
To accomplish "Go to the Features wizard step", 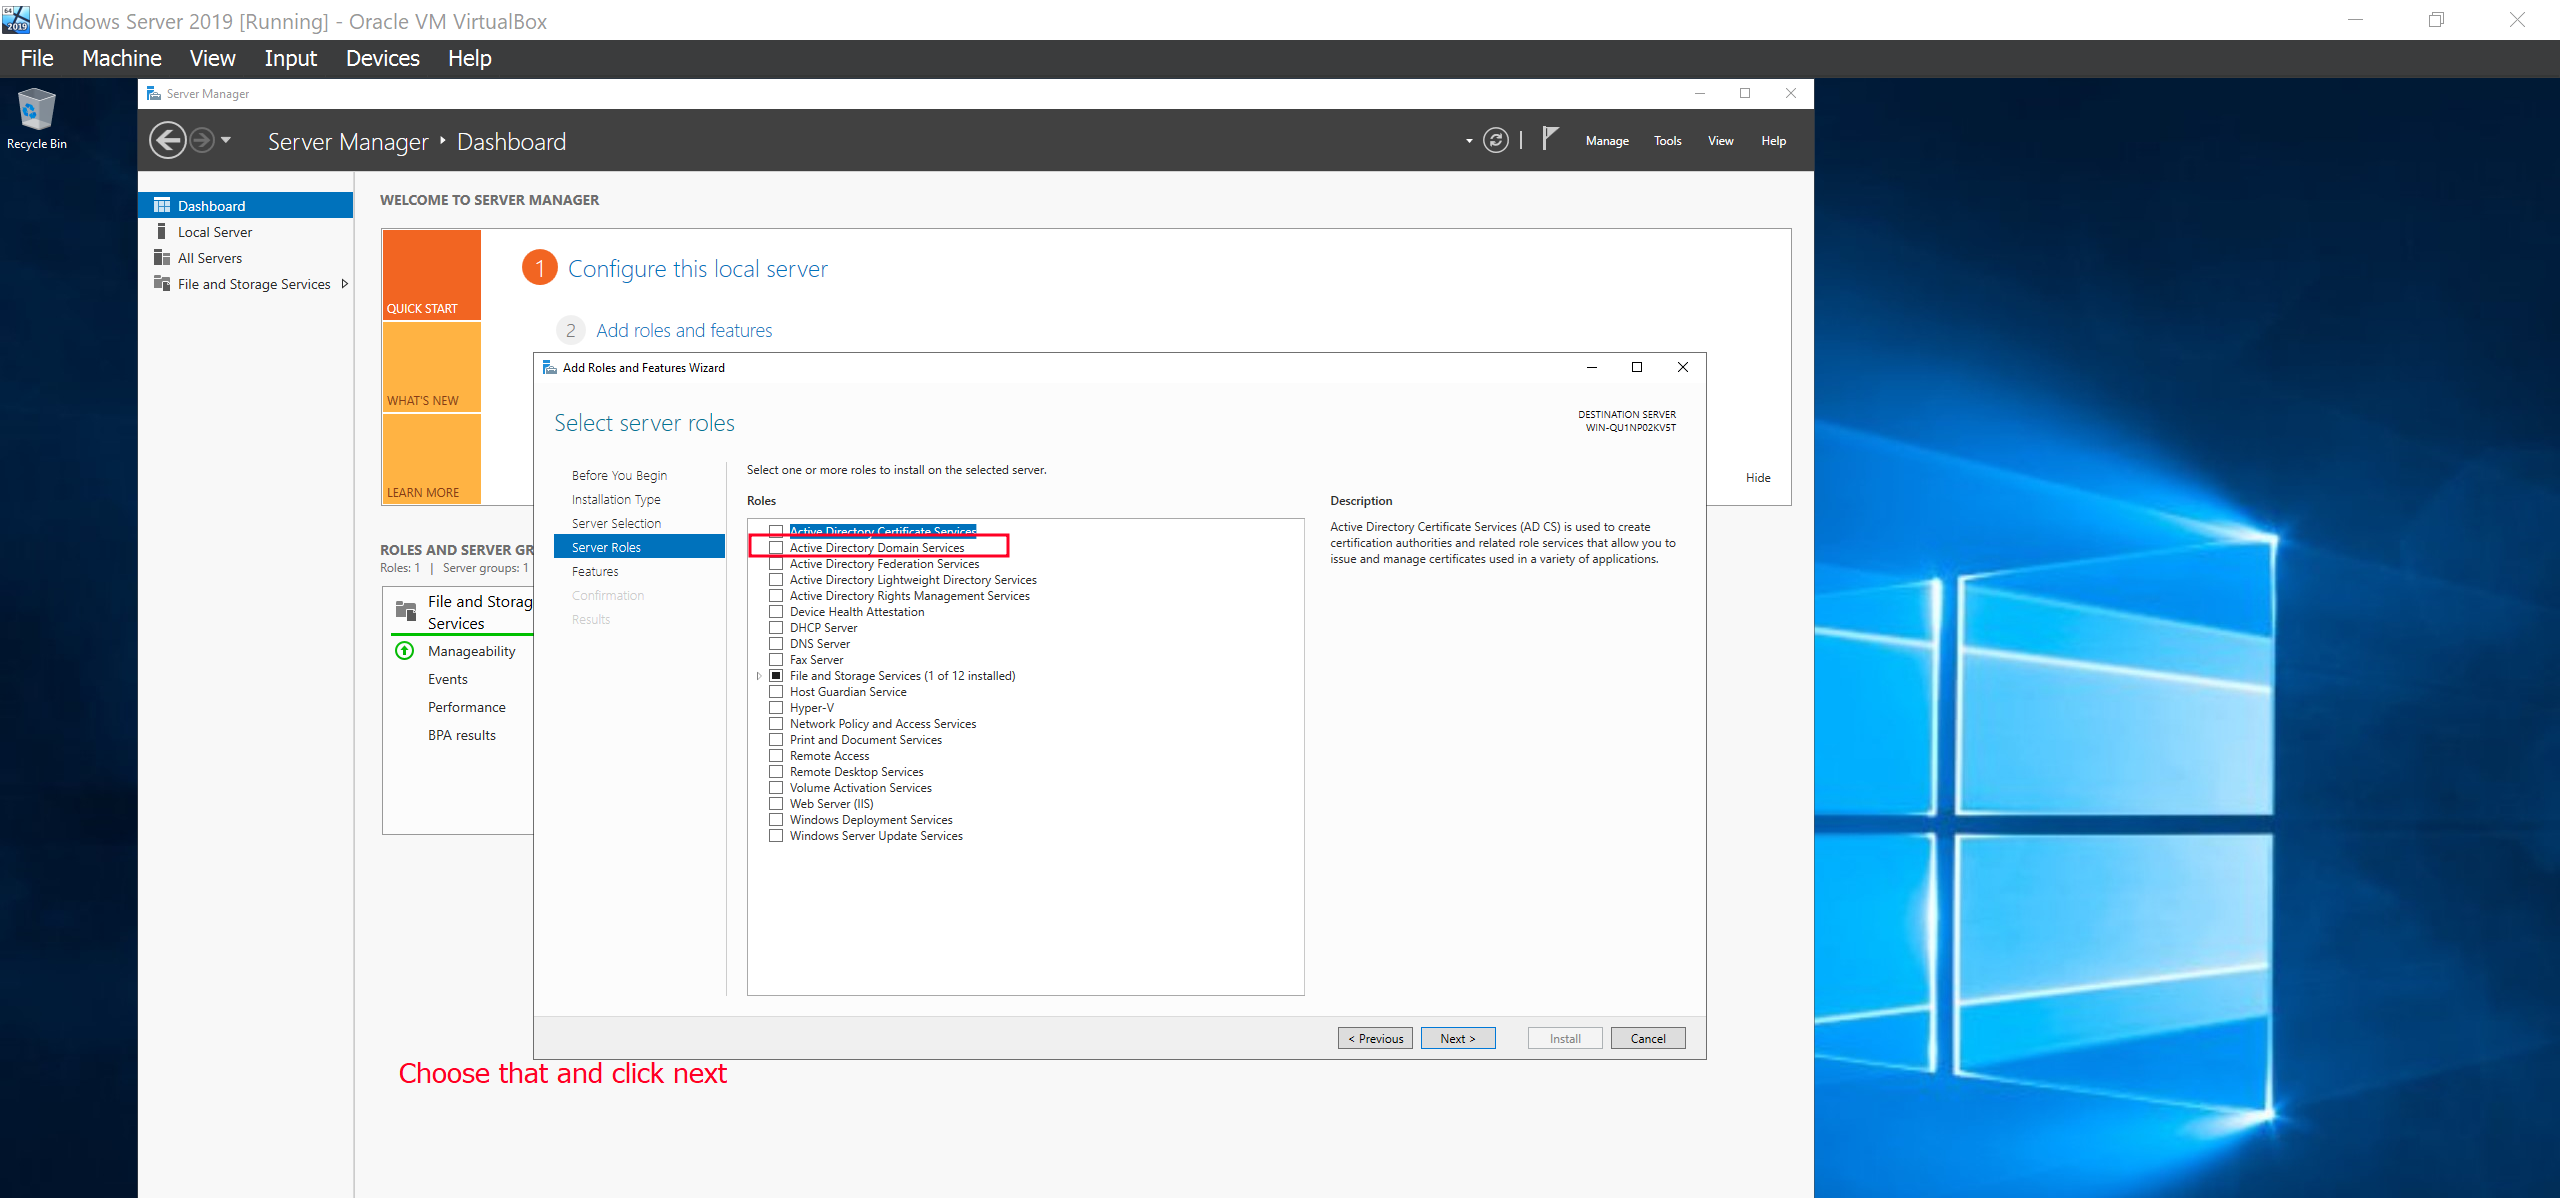I will point(595,571).
